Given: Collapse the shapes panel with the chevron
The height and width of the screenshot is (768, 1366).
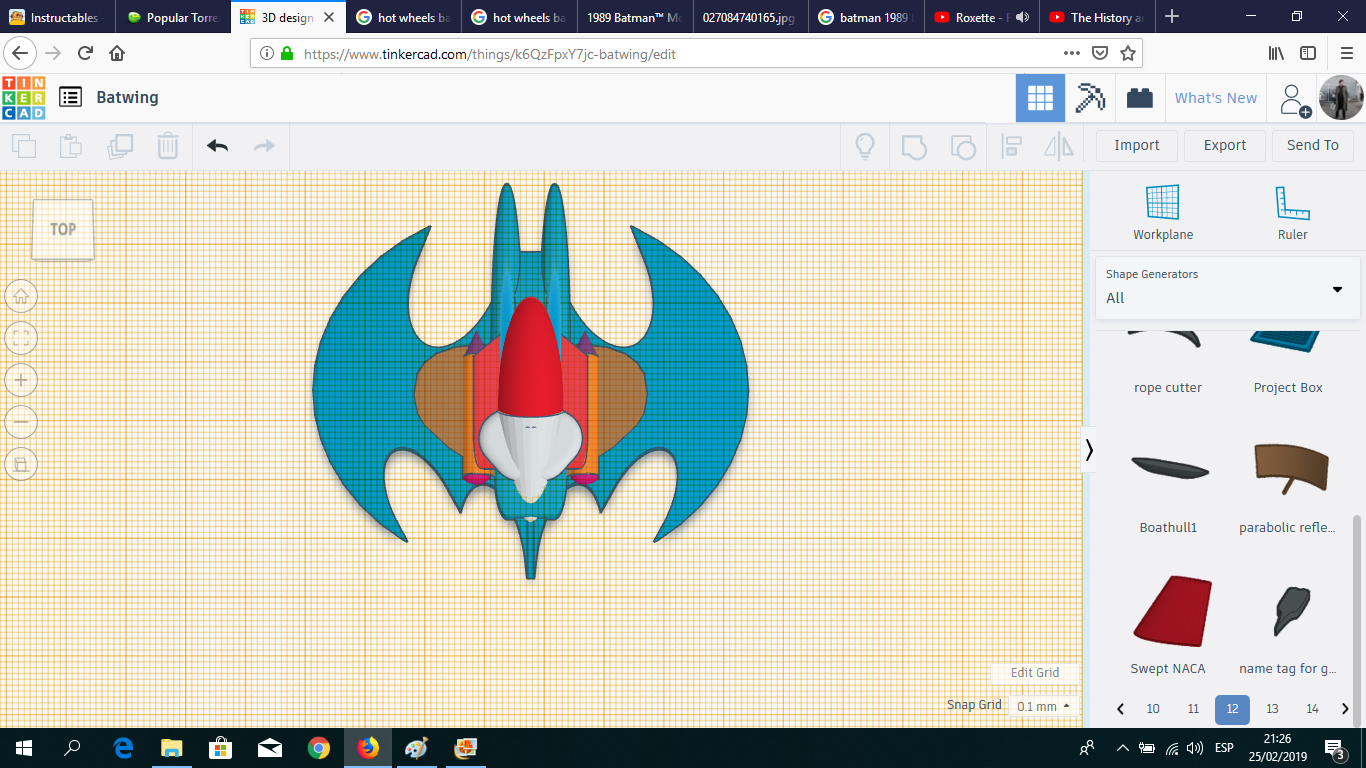Looking at the screenshot, I should 1088,450.
